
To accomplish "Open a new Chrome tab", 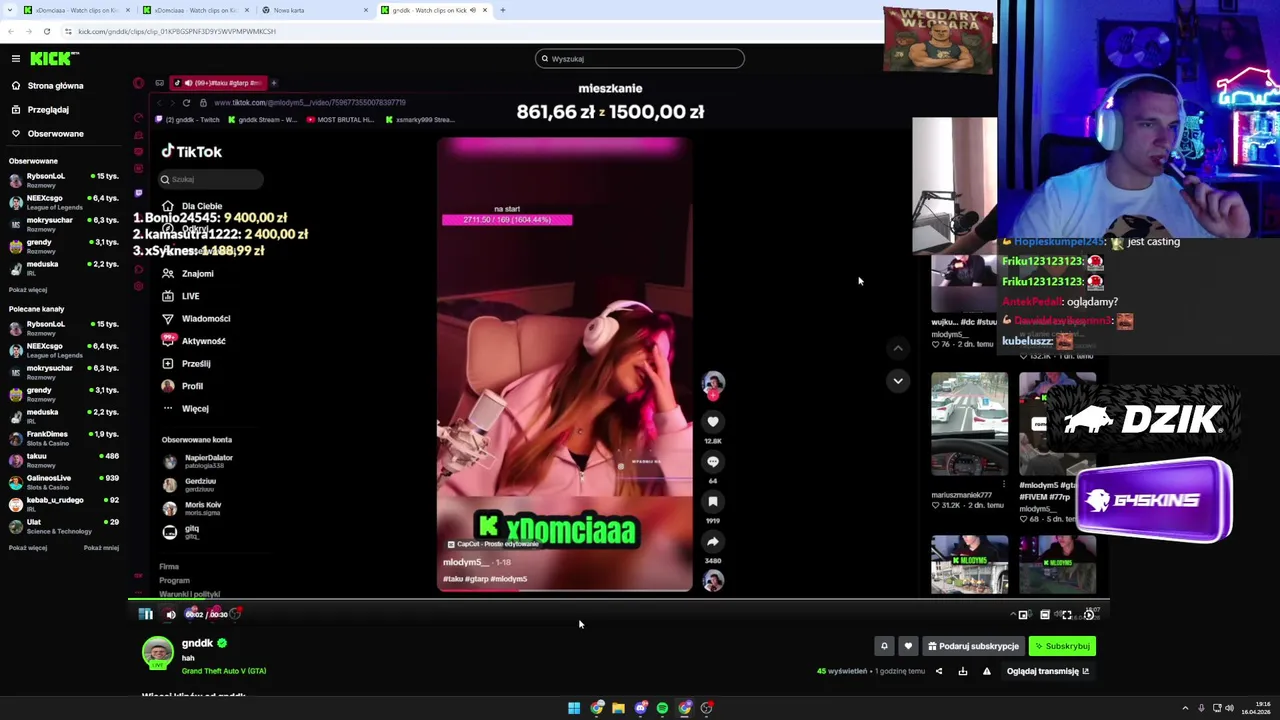I will click(x=502, y=10).
